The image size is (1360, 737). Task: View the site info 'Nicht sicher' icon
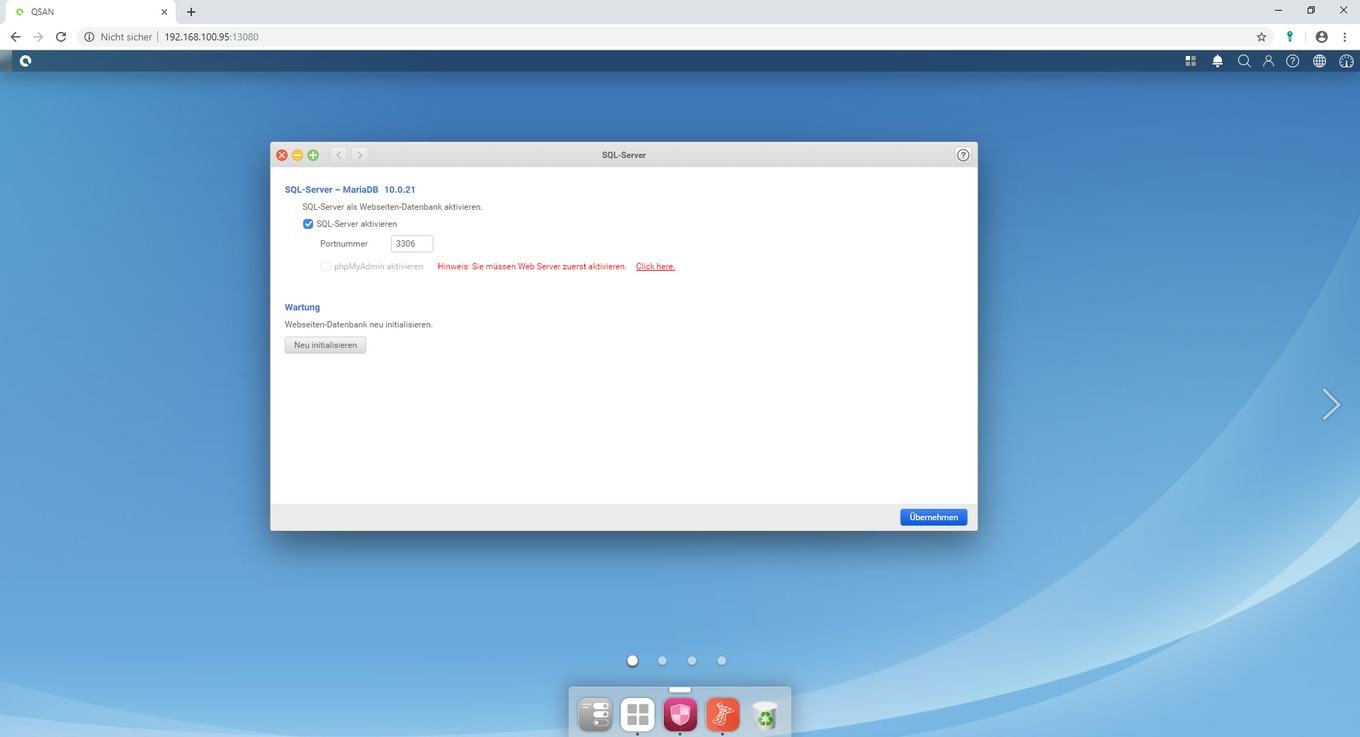pyautogui.click(x=89, y=37)
